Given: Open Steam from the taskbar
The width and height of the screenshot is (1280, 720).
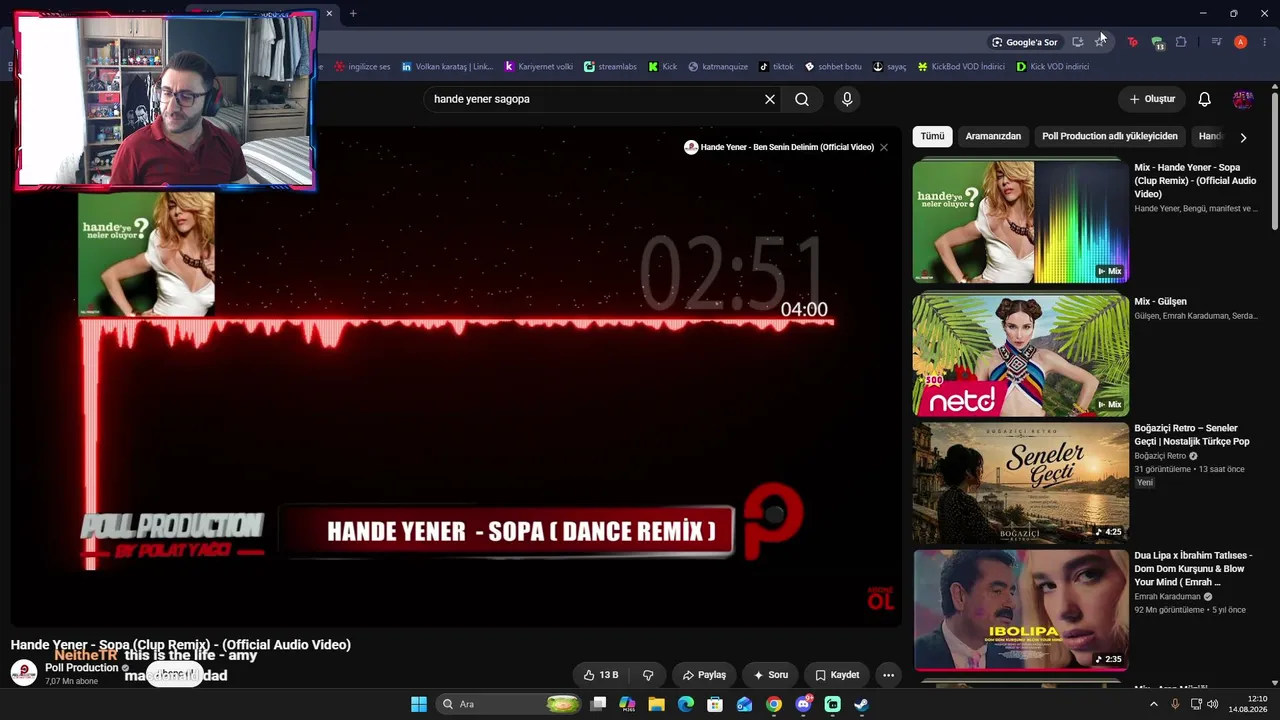Looking at the screenshot, I should (x=861, y=704).
